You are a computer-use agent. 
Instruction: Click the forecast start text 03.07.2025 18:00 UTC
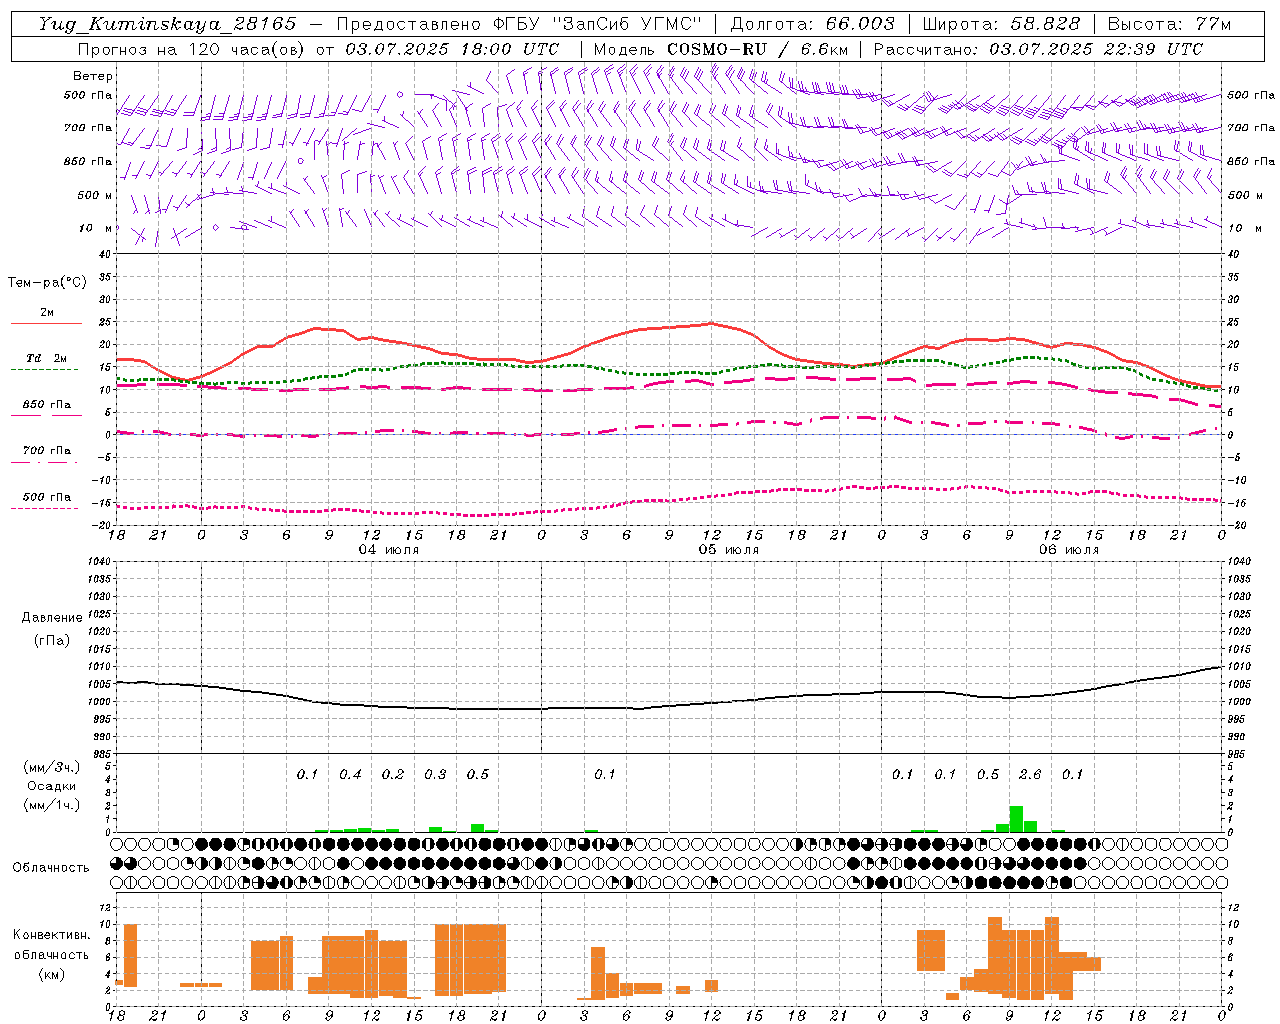point(452,49)
